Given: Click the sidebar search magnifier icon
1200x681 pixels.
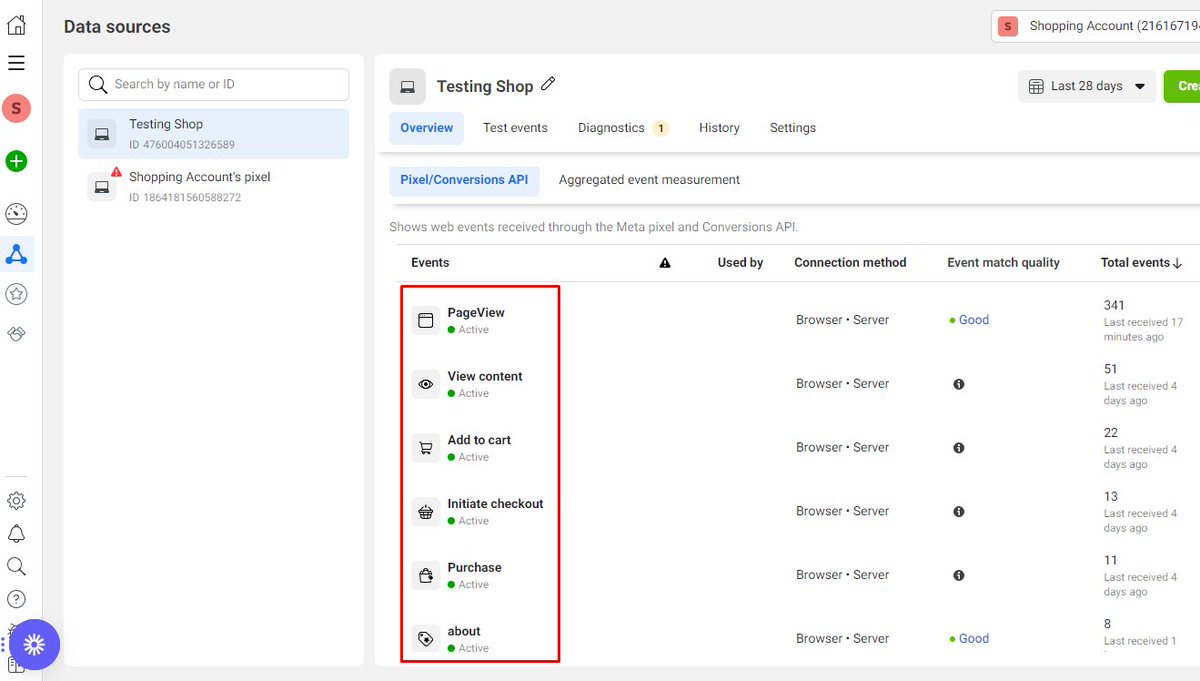Looking at the screenshot, I should [x=16, y=566].
